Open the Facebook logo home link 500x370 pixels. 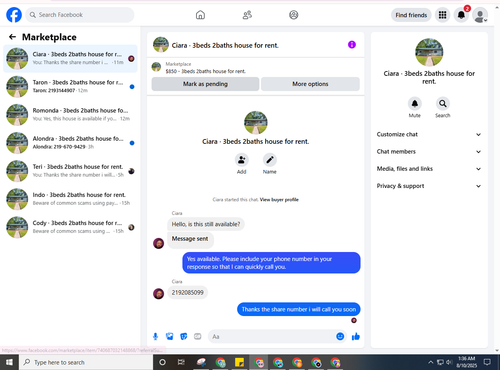click(14, 15)
